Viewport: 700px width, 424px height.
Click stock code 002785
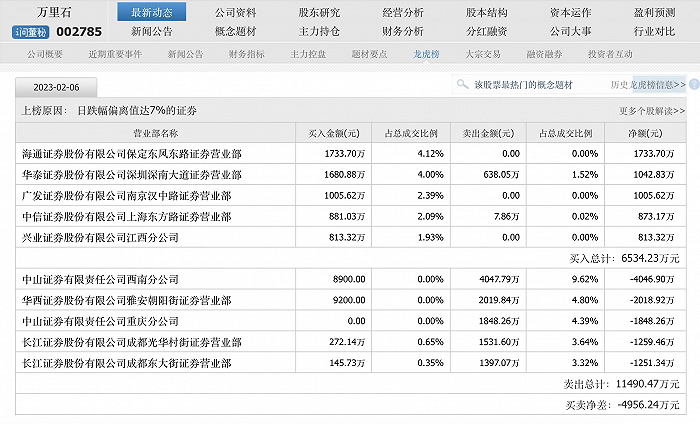[79, 32]
